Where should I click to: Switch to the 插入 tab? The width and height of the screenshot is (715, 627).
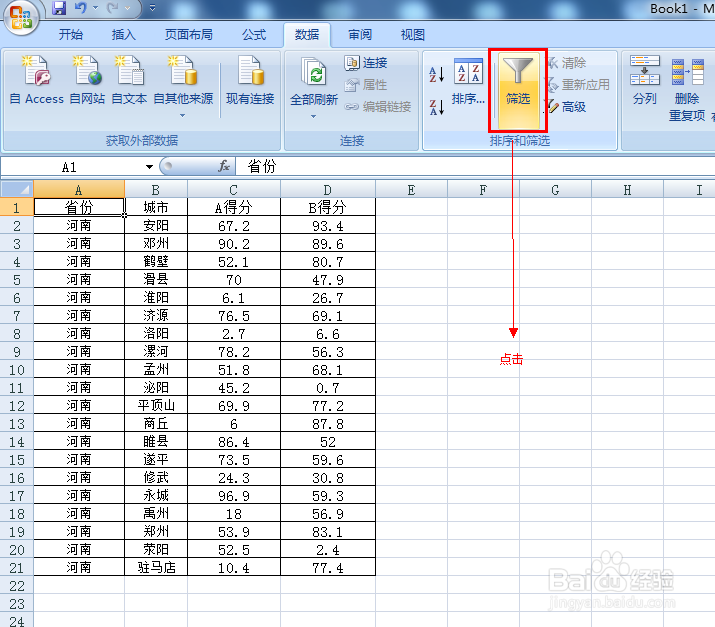click(124, 35)
